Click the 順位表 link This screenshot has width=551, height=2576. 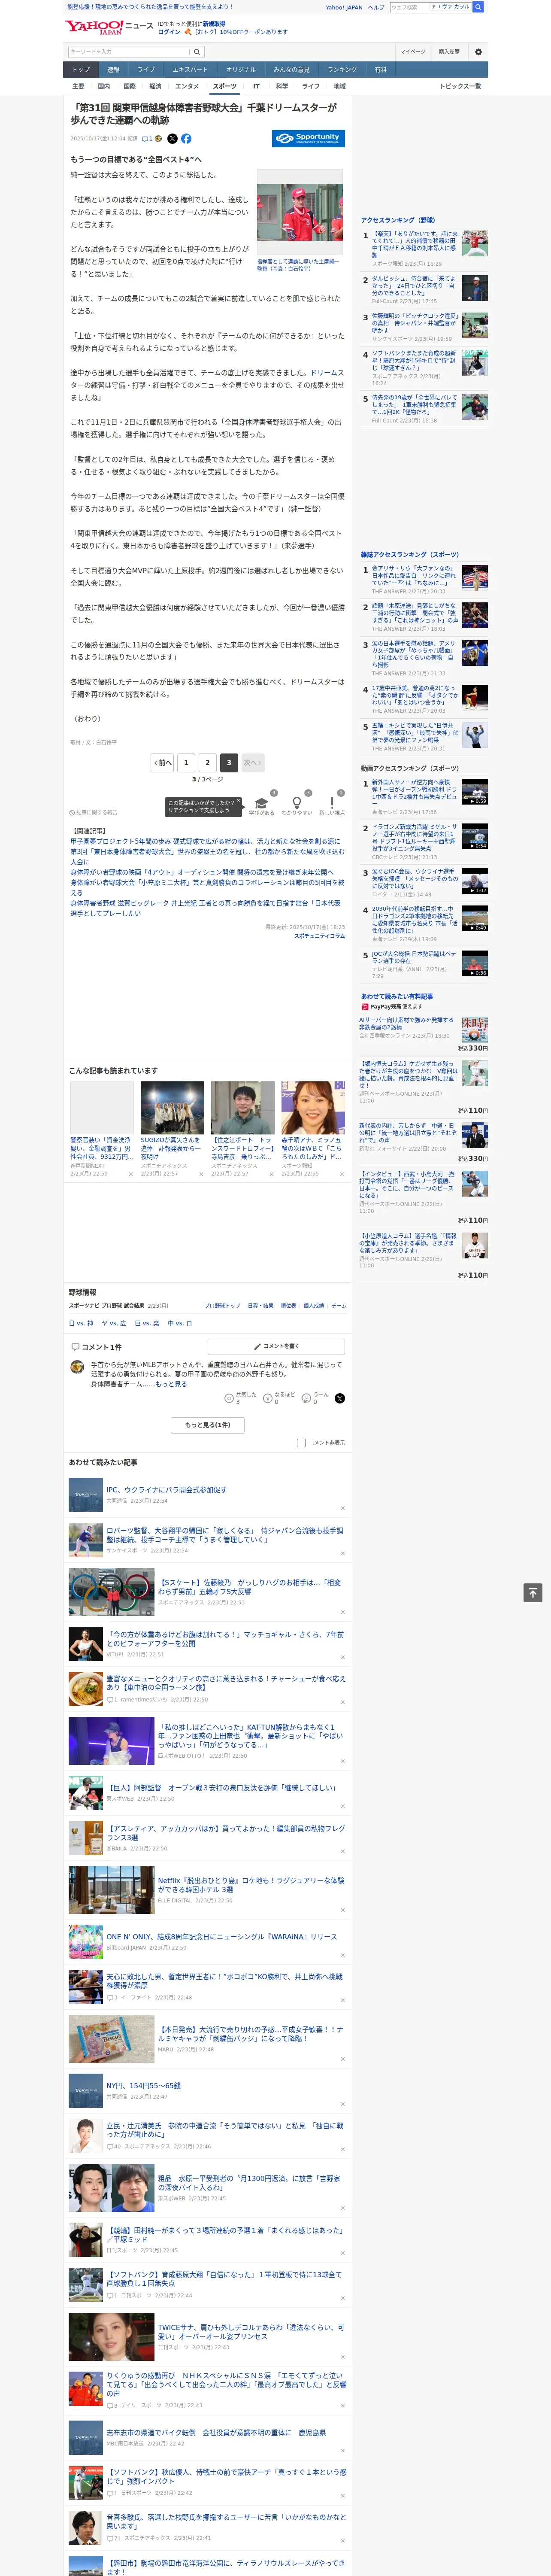(288, 1306)
